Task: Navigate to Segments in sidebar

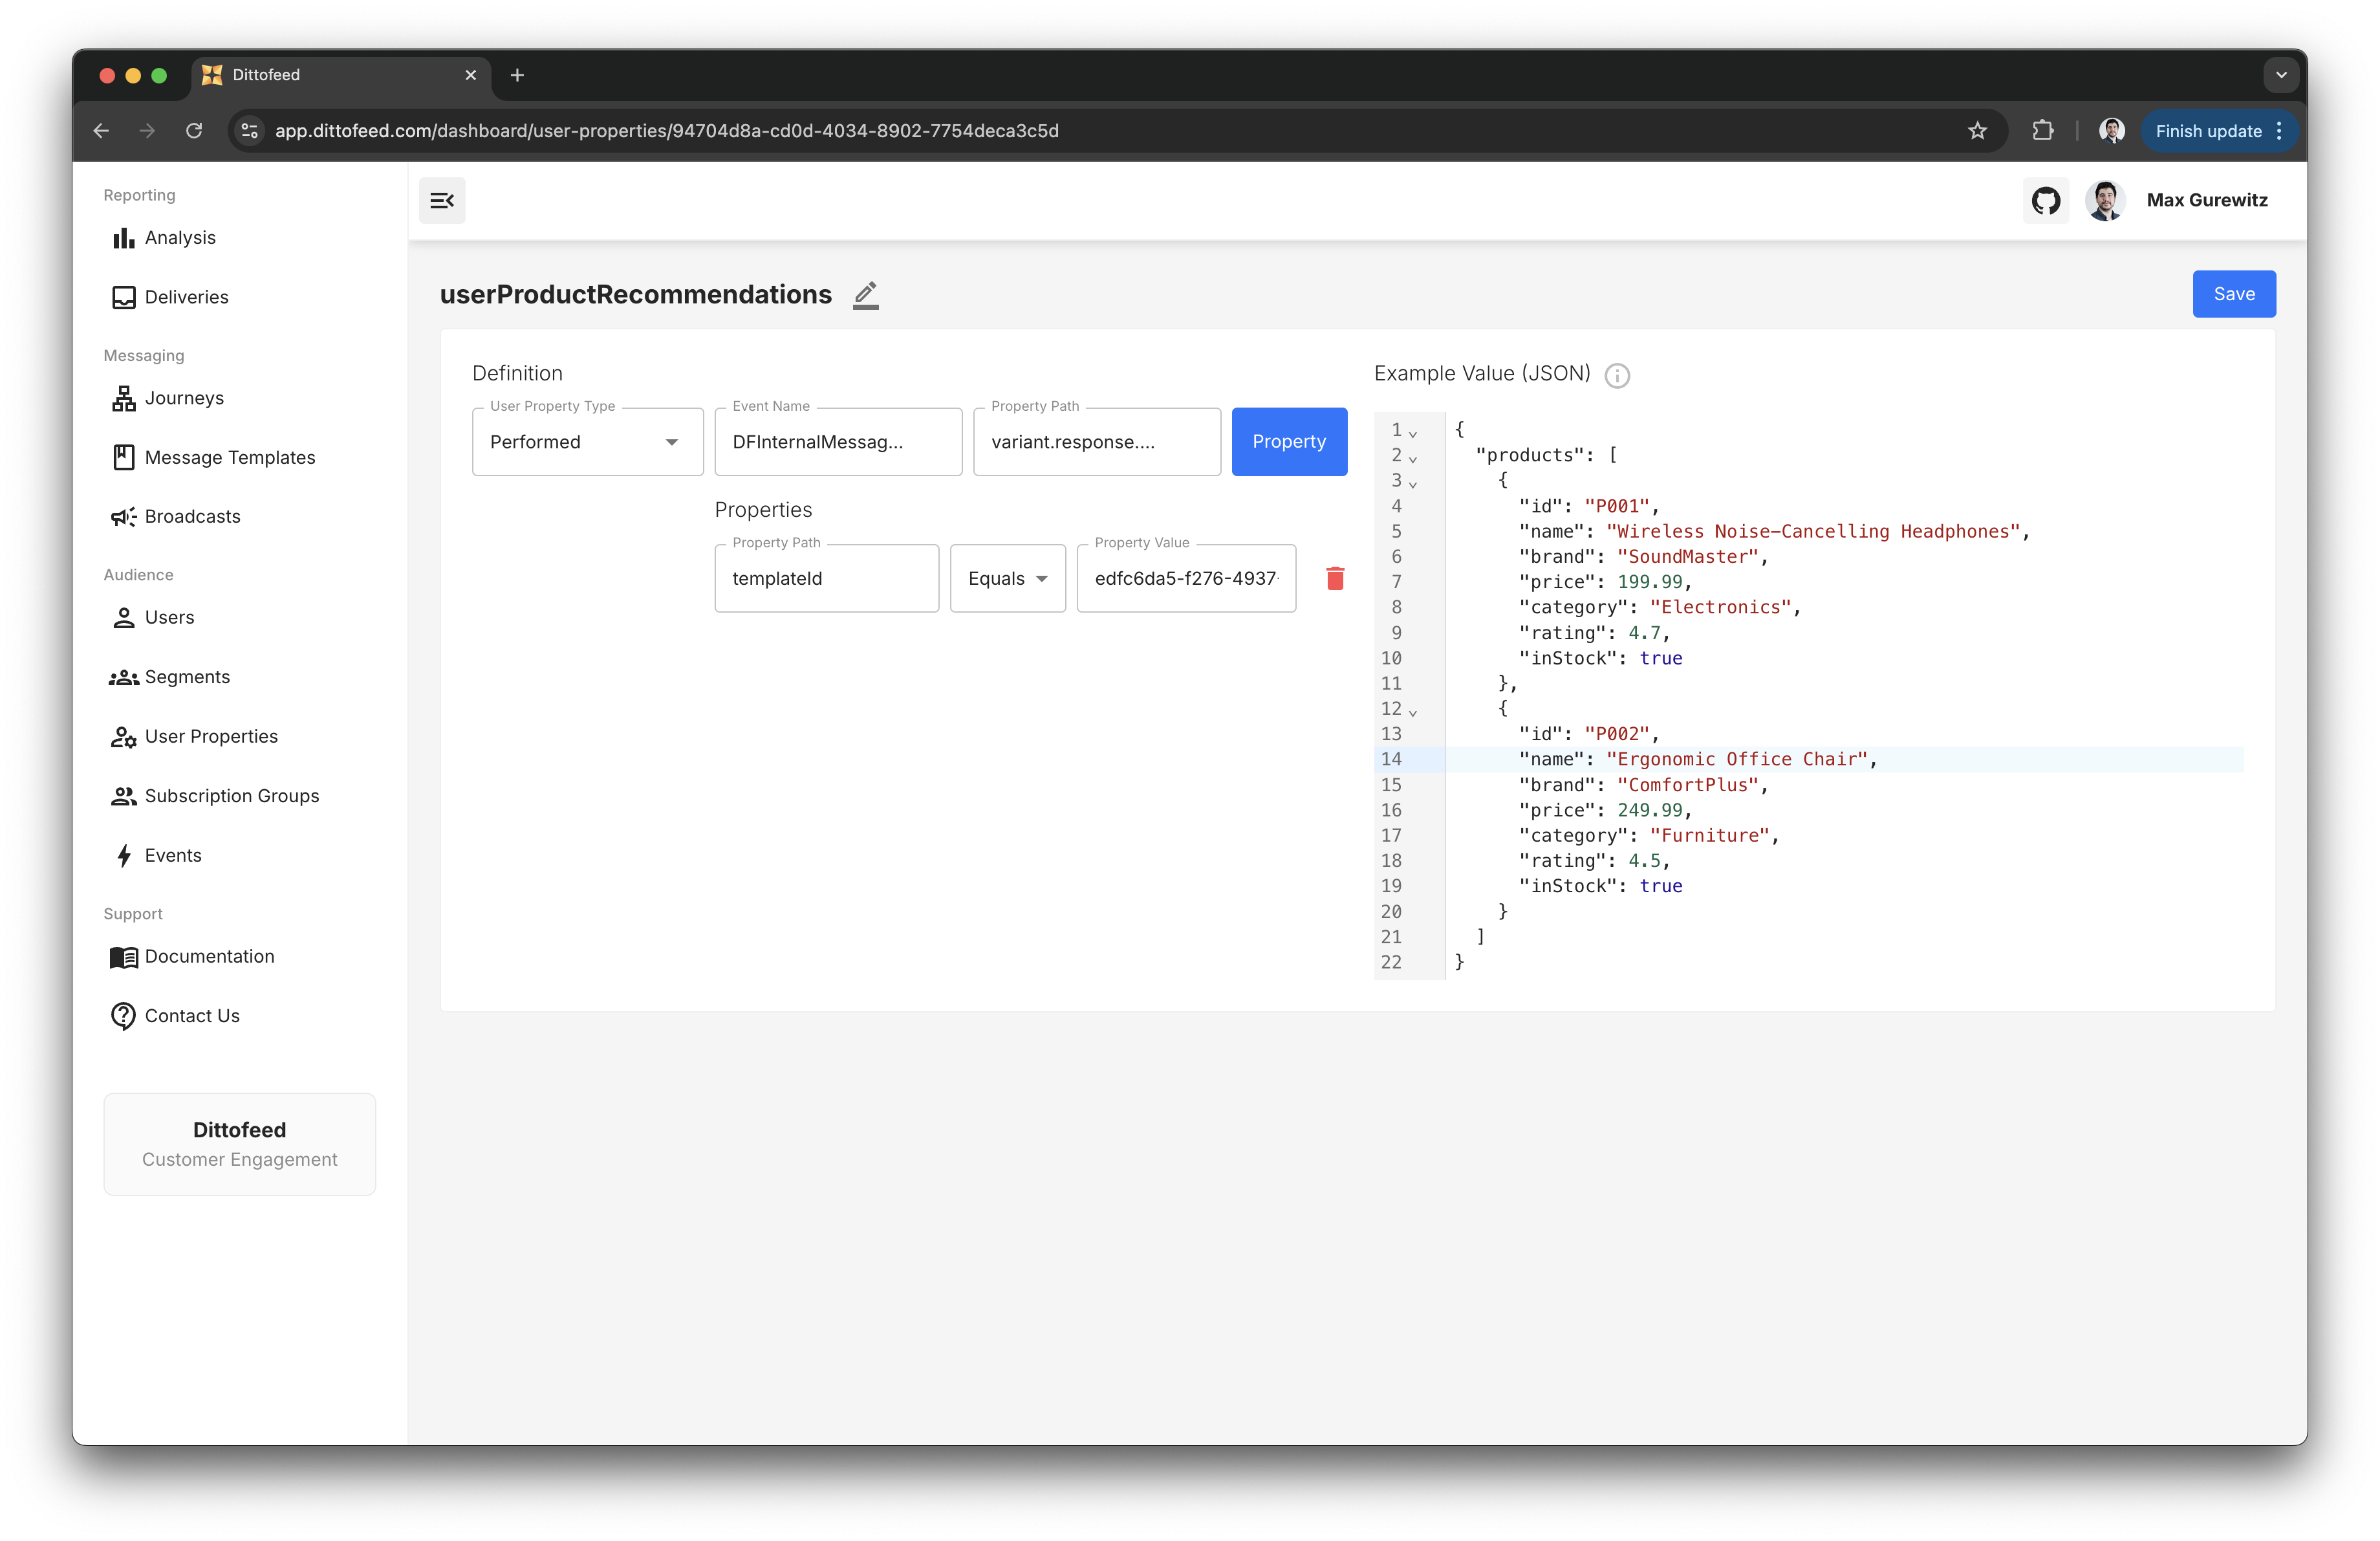Action: [x=186, y=677]
